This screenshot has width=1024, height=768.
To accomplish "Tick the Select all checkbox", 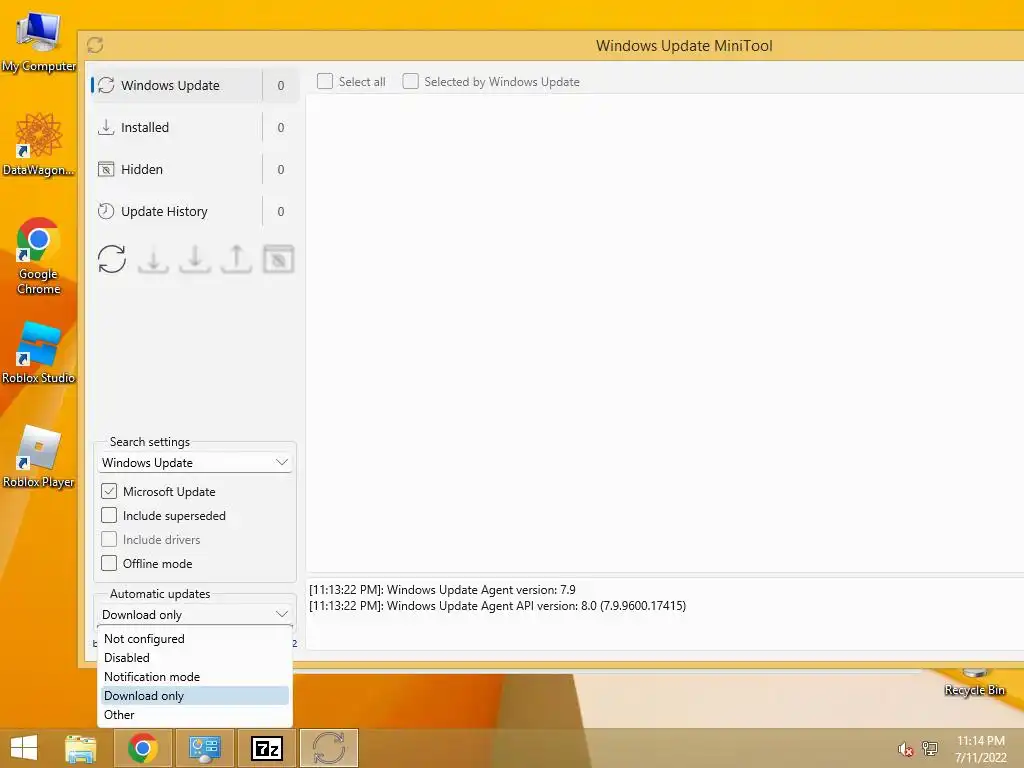I will click(325, 81).
